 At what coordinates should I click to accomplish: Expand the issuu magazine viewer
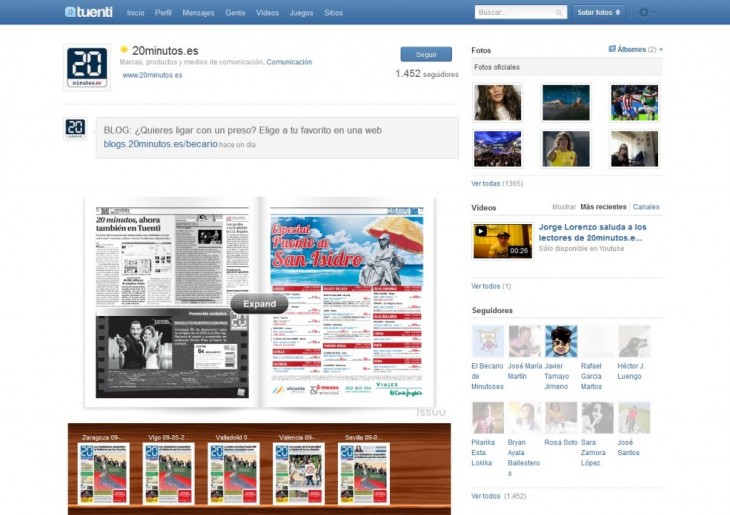coord(259,303)
